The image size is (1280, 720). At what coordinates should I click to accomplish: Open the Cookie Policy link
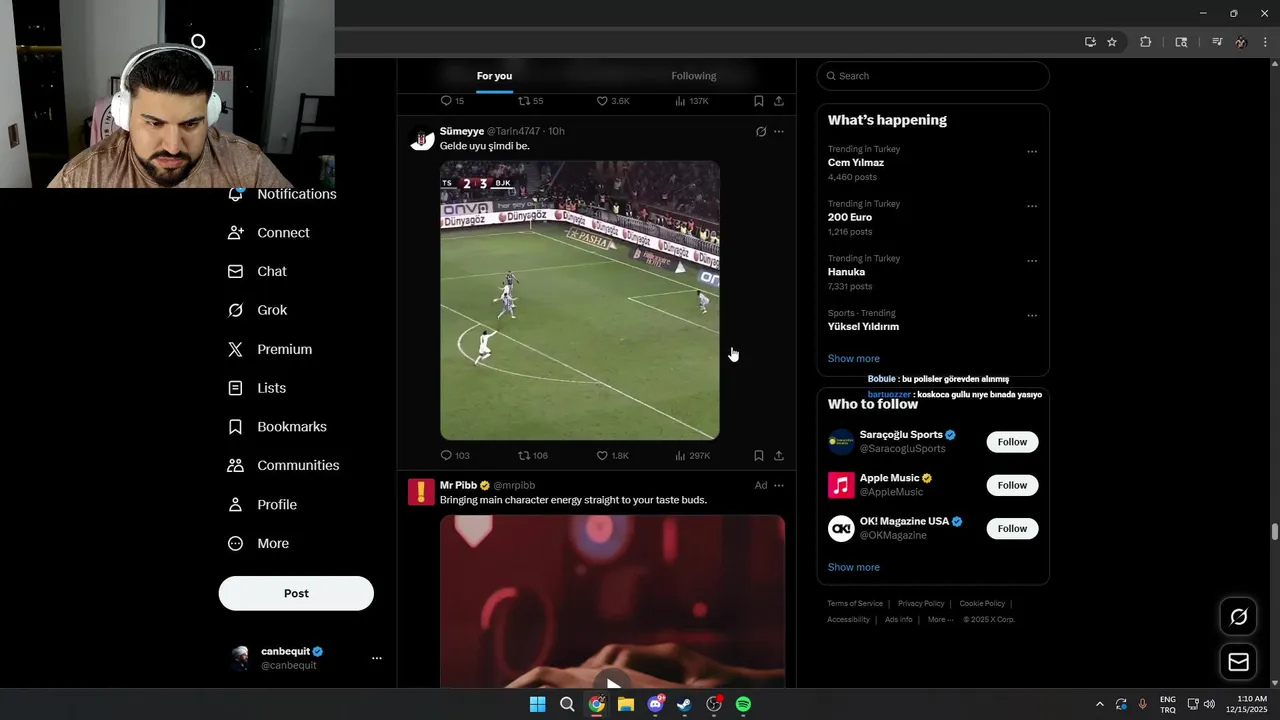click(982, 604)
